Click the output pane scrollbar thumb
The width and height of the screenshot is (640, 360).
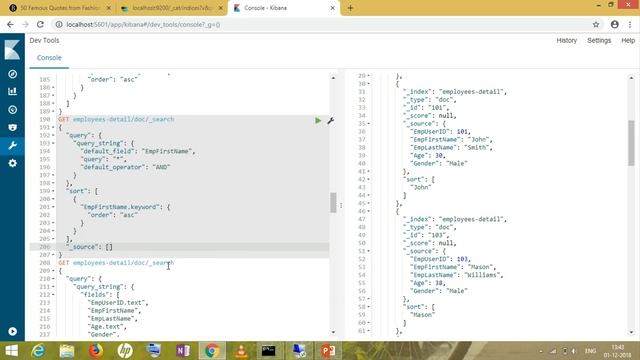(631, 143)
